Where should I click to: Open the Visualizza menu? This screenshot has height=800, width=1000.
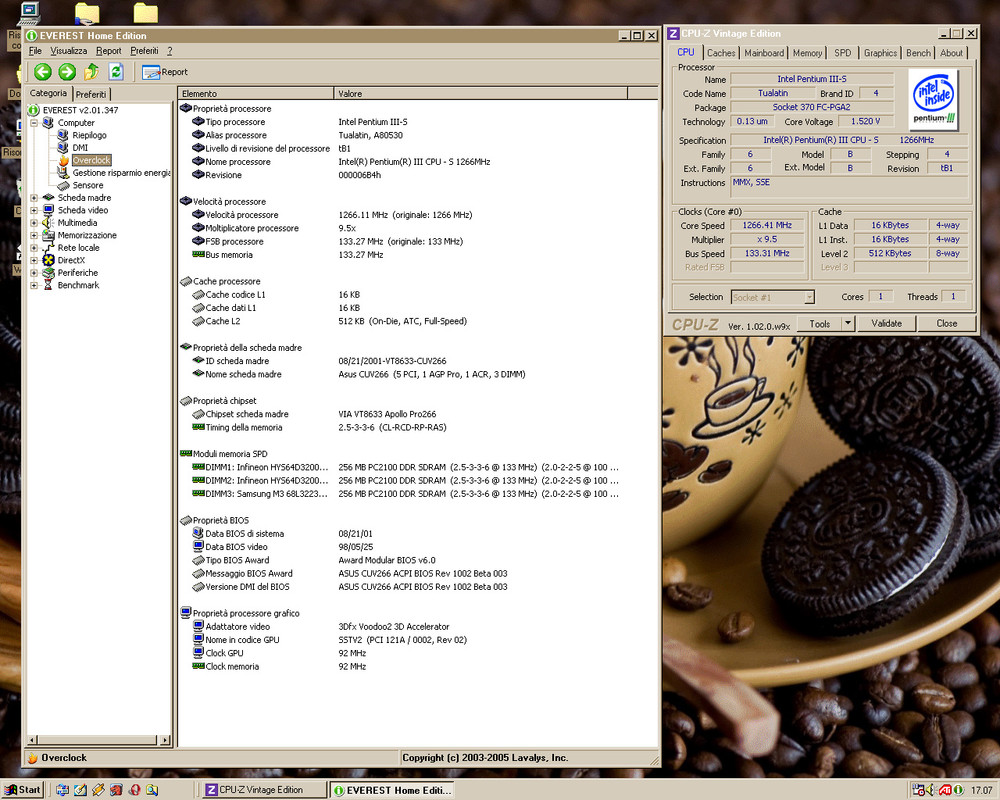[68, 51]
